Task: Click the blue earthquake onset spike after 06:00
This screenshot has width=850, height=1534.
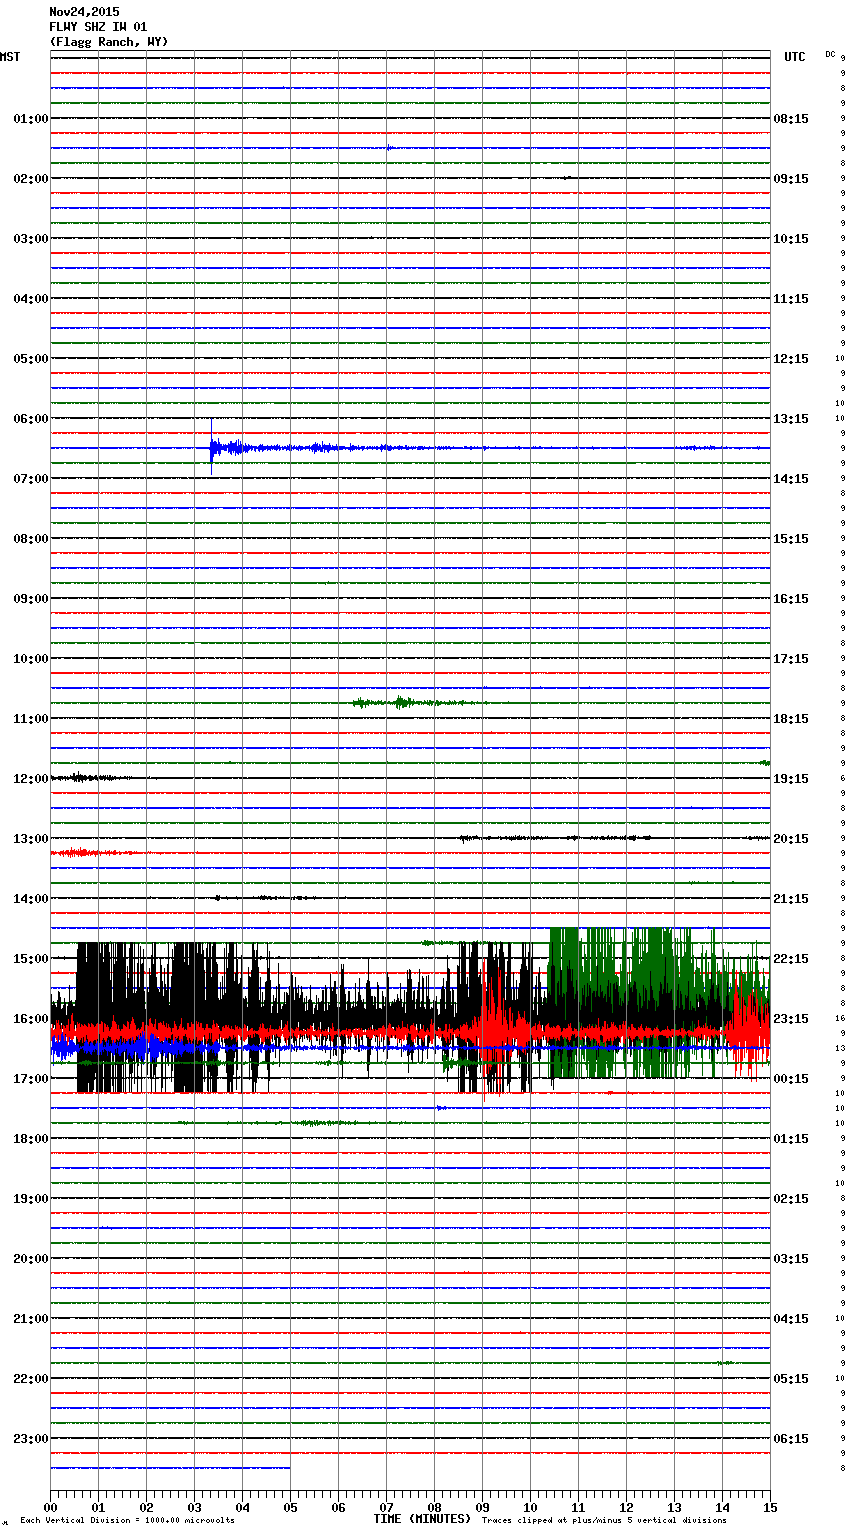Action: (212, 448)
